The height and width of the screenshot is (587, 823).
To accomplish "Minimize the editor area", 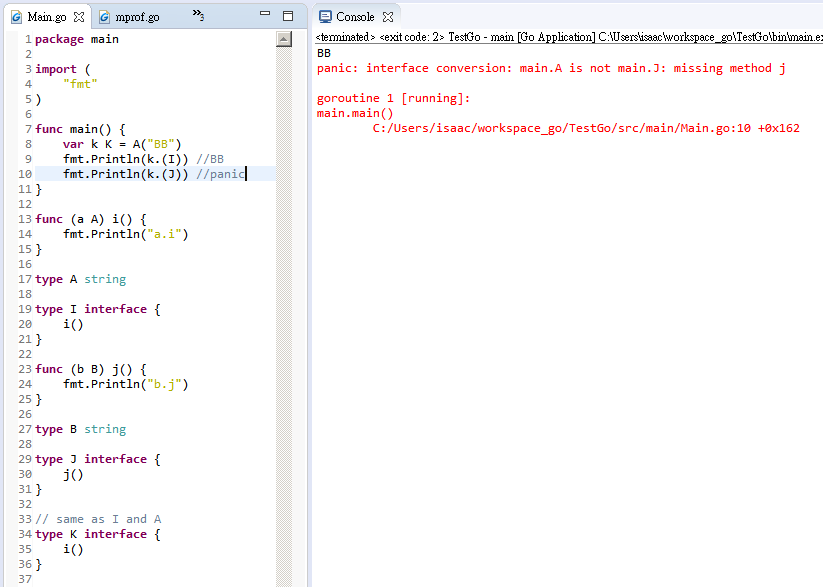I will tap(264, 16).
